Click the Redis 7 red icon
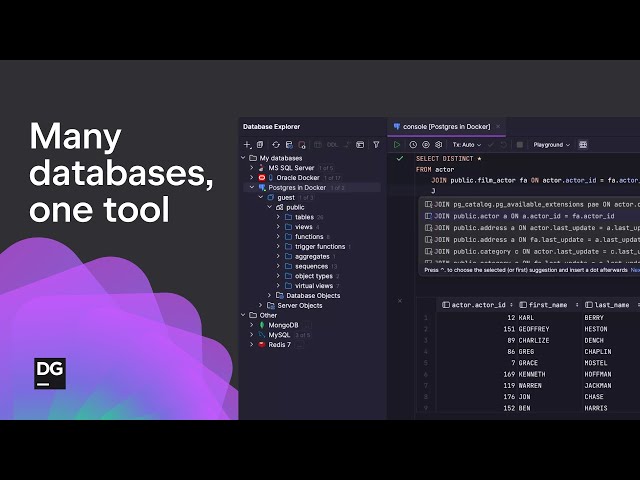640x480 pixels. click(x=262, y=345)
